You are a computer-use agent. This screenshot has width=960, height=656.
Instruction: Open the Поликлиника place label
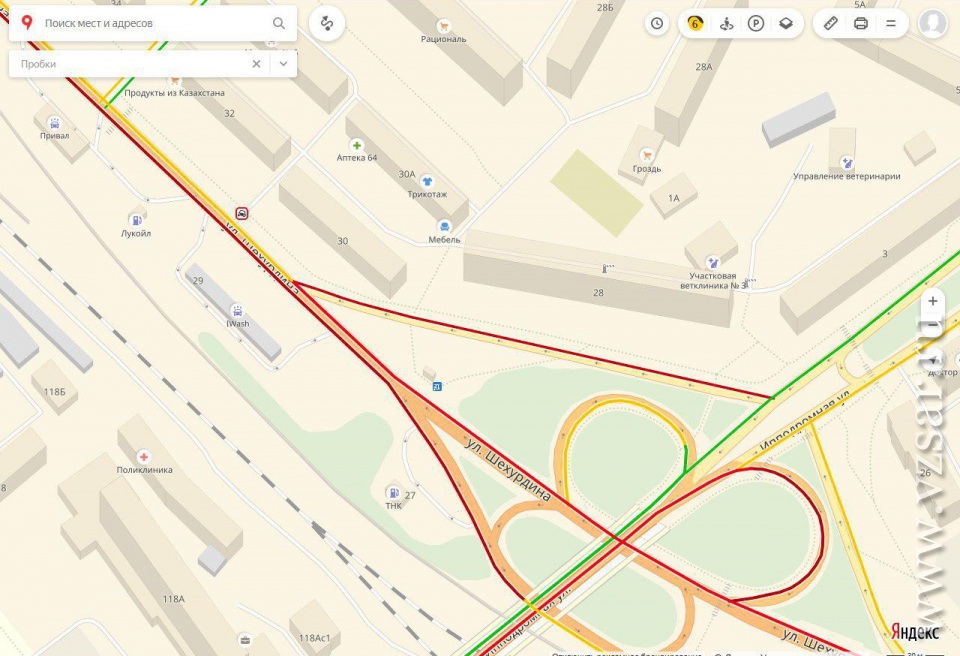(144, 470)
